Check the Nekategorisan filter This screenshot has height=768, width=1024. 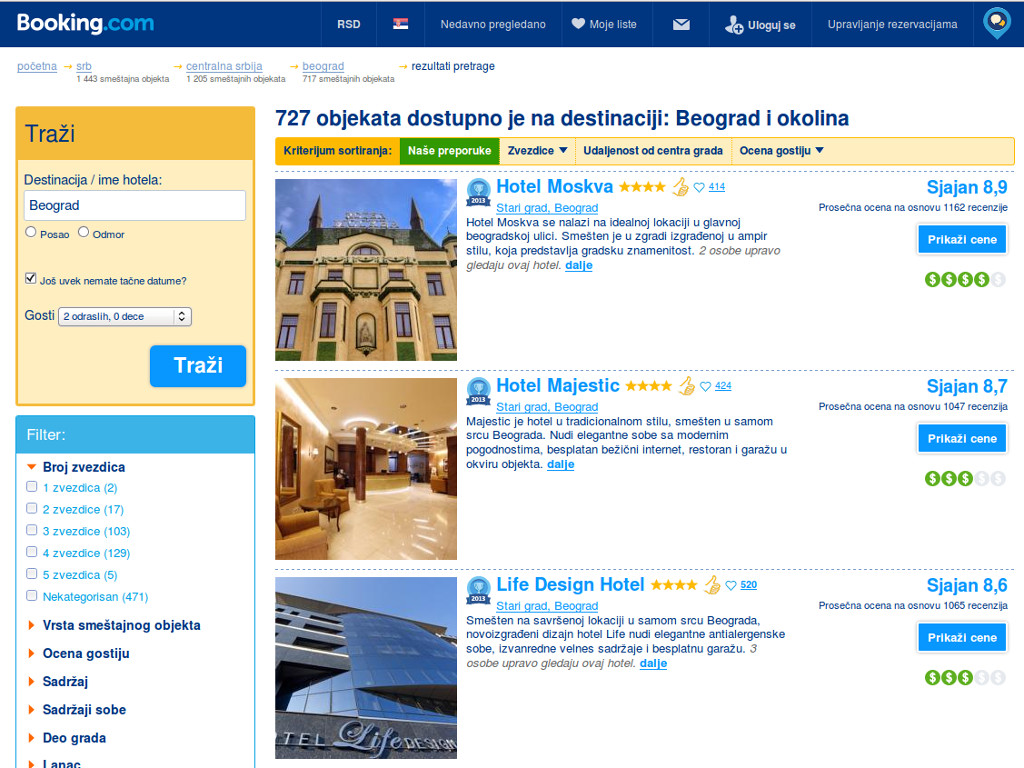coord(31,596)
